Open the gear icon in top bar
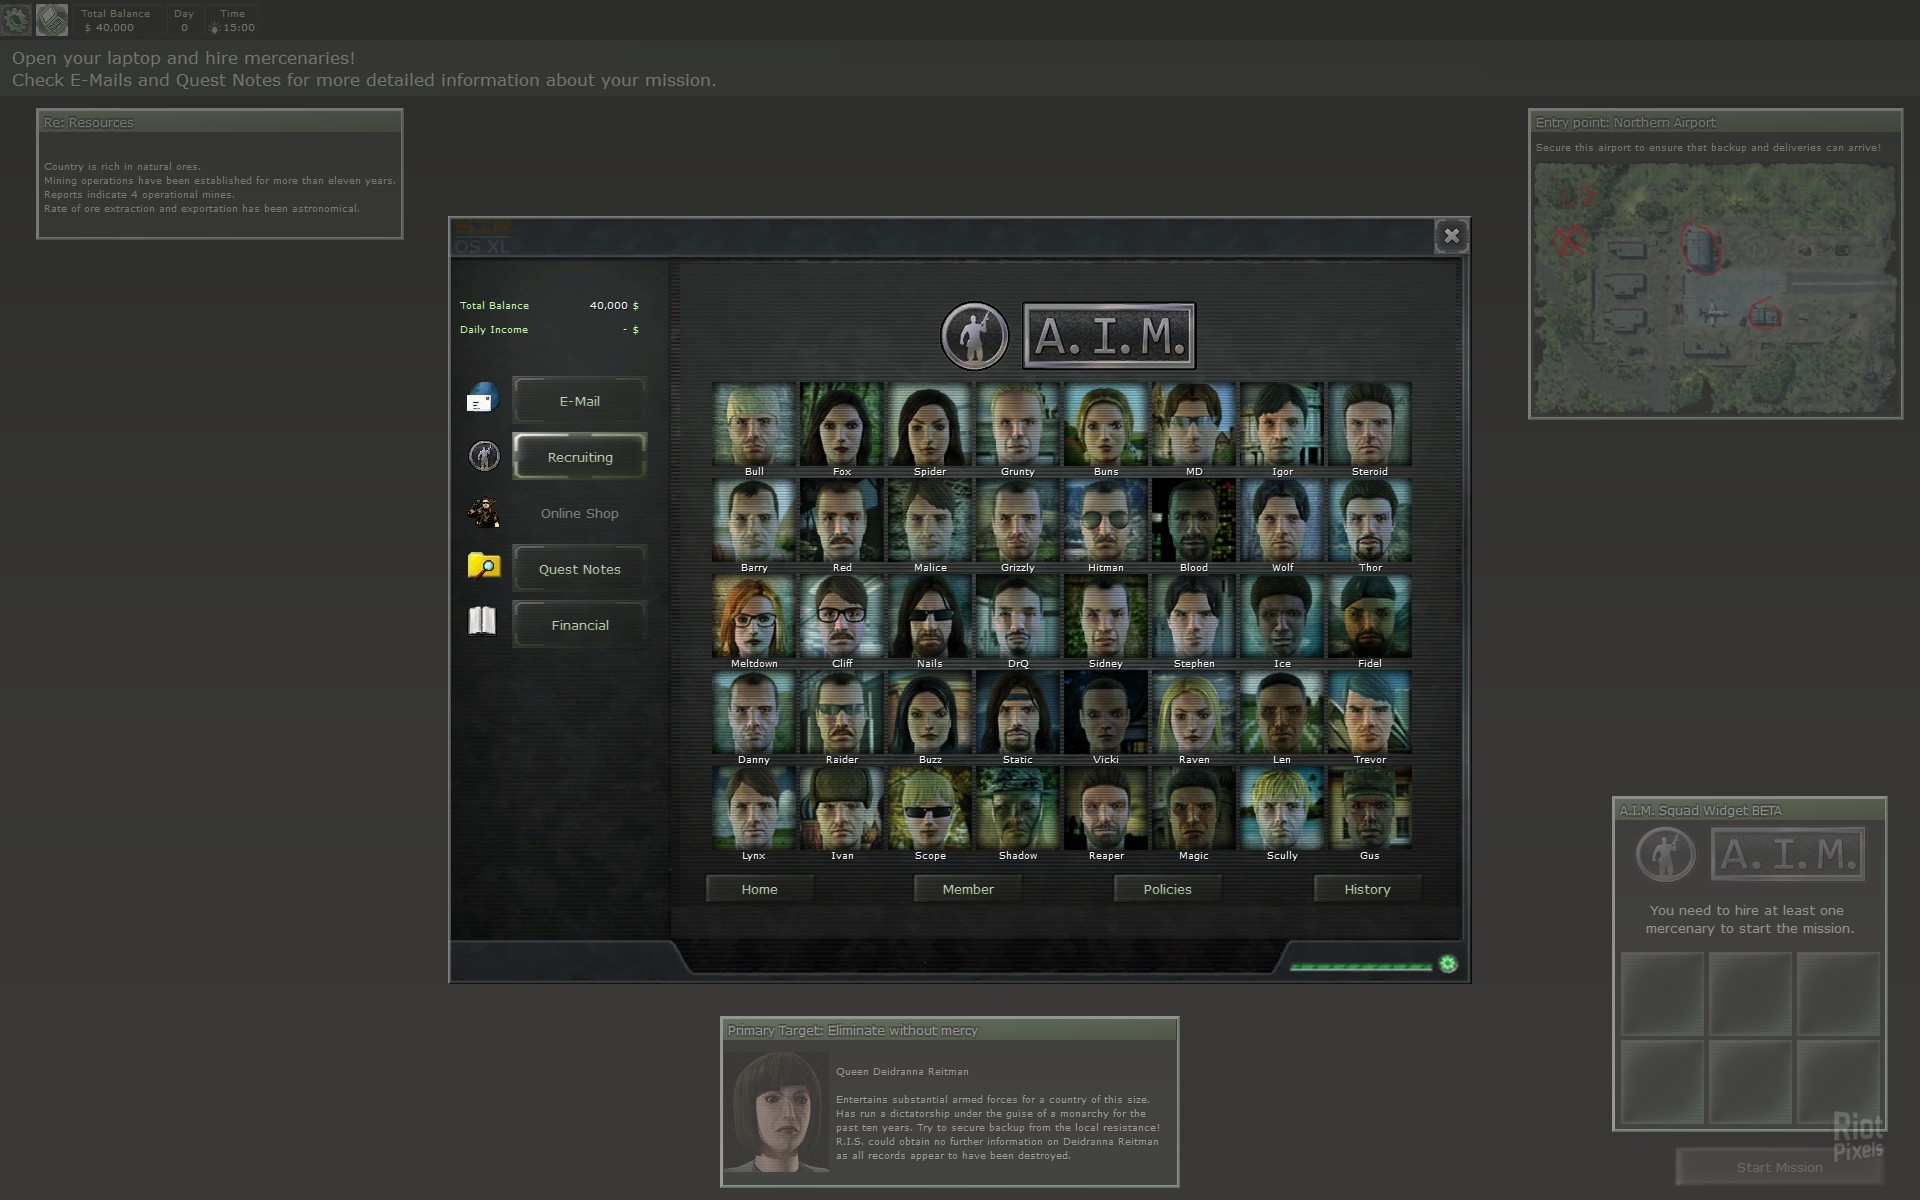The width and height of the screenshot is (1920, 1200). [16, 19]
